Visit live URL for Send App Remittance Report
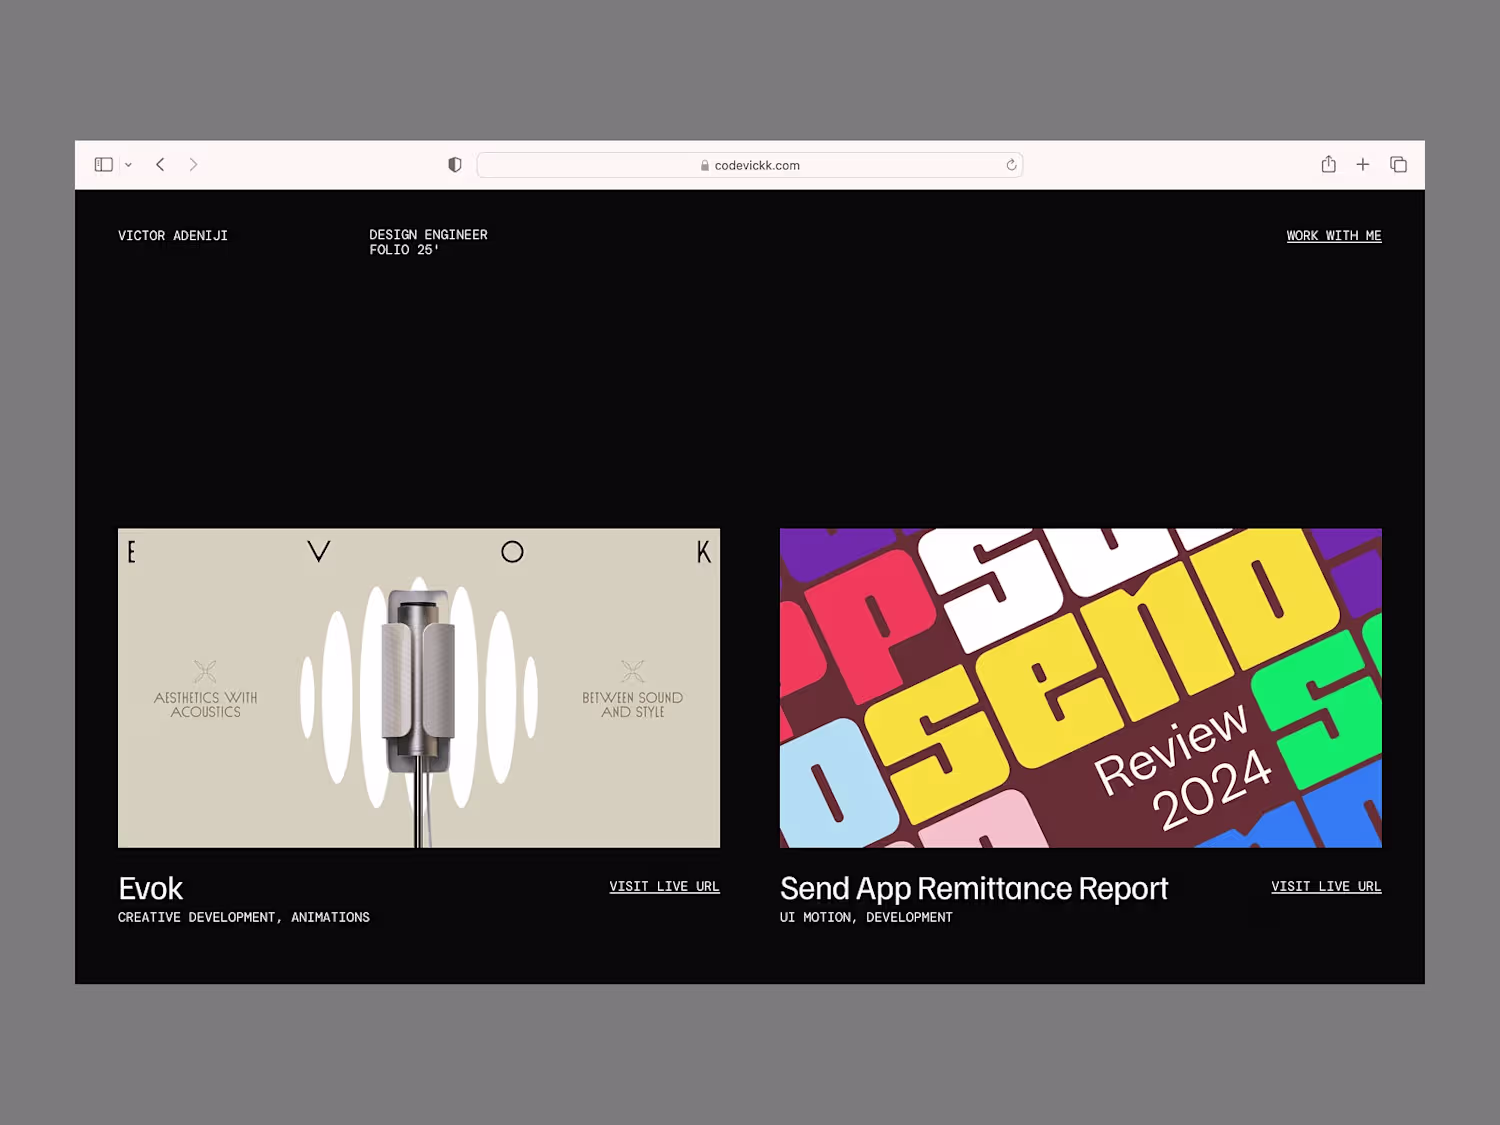This screenshot has height=1125, width=1500. [x=1326, y=887]
